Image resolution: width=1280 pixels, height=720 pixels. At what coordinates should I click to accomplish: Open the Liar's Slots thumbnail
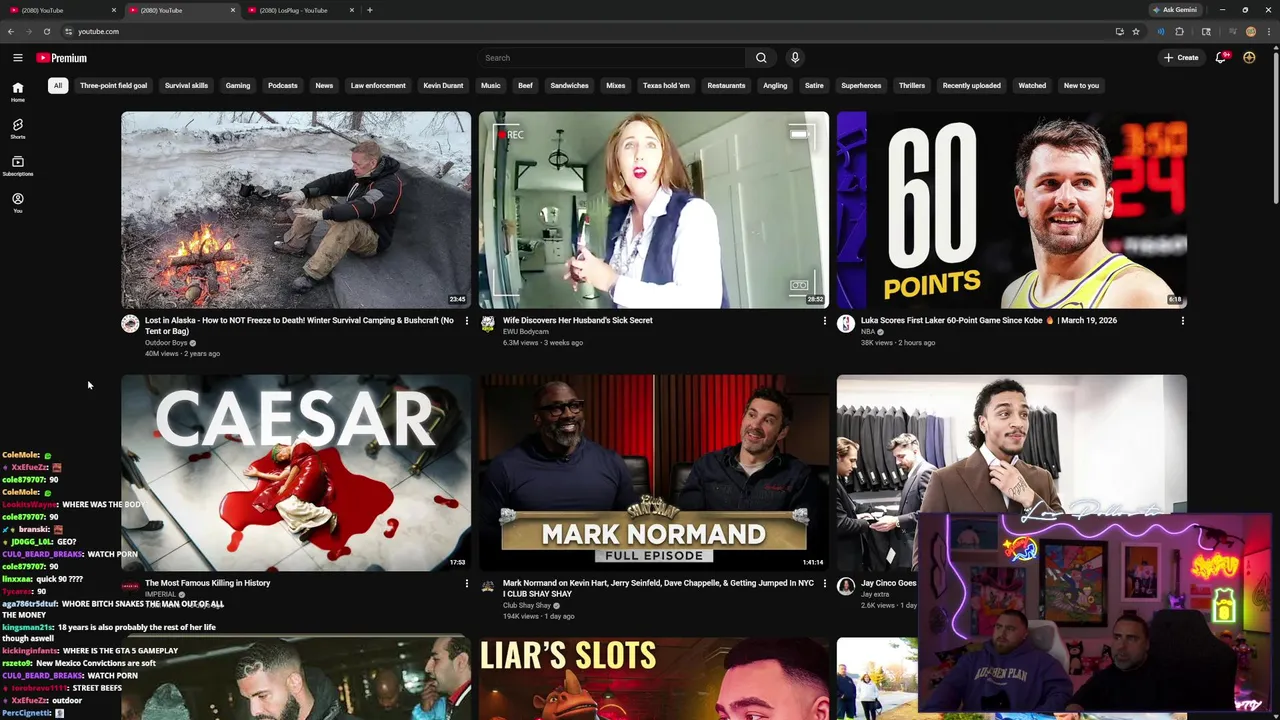pos(654,679)
